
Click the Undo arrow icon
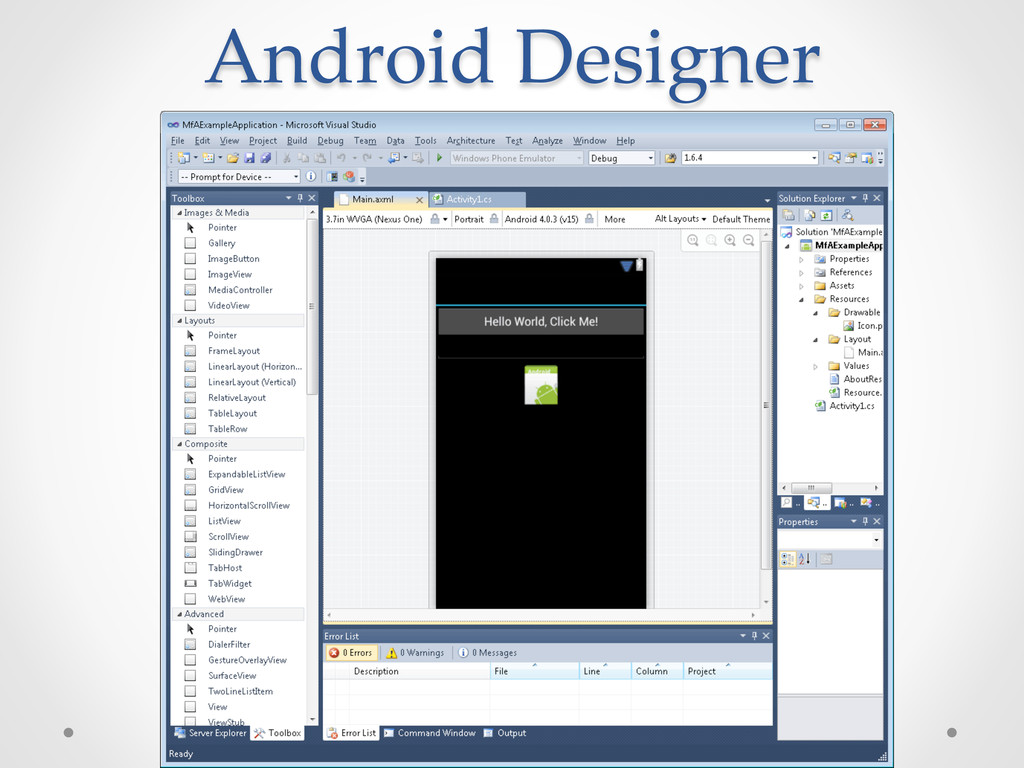pos(341,158)
